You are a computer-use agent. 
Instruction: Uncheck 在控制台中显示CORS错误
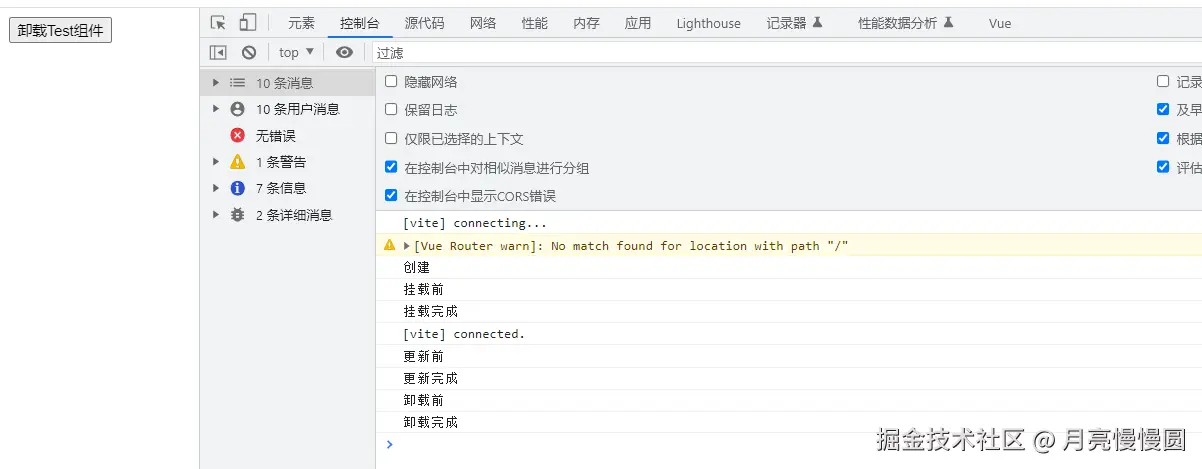[x=391, y=196]
